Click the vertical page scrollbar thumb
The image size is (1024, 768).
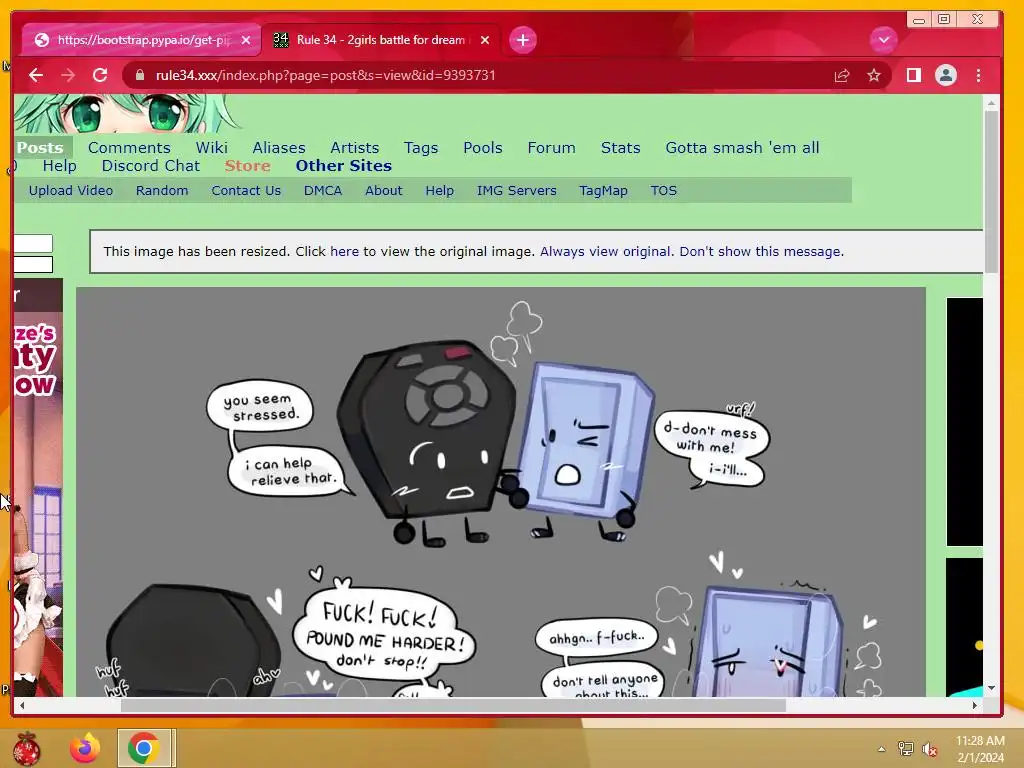(991, 192)
